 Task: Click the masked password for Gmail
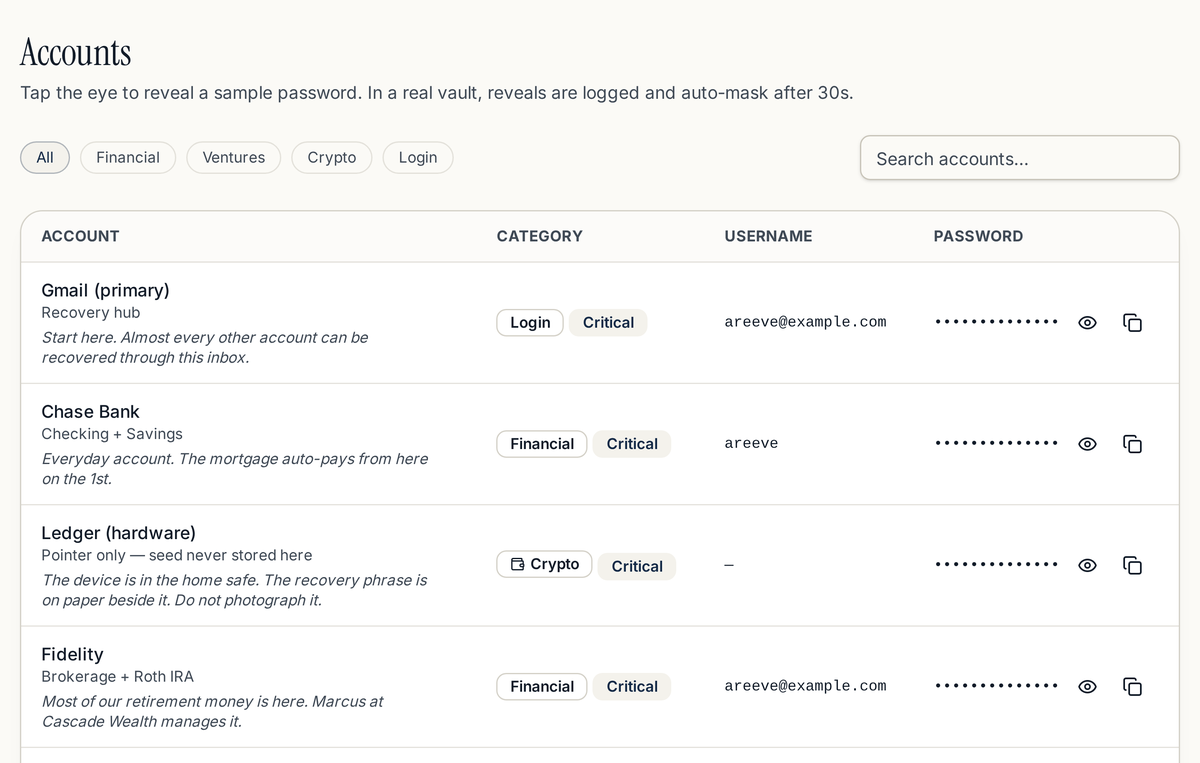[996, 322]
